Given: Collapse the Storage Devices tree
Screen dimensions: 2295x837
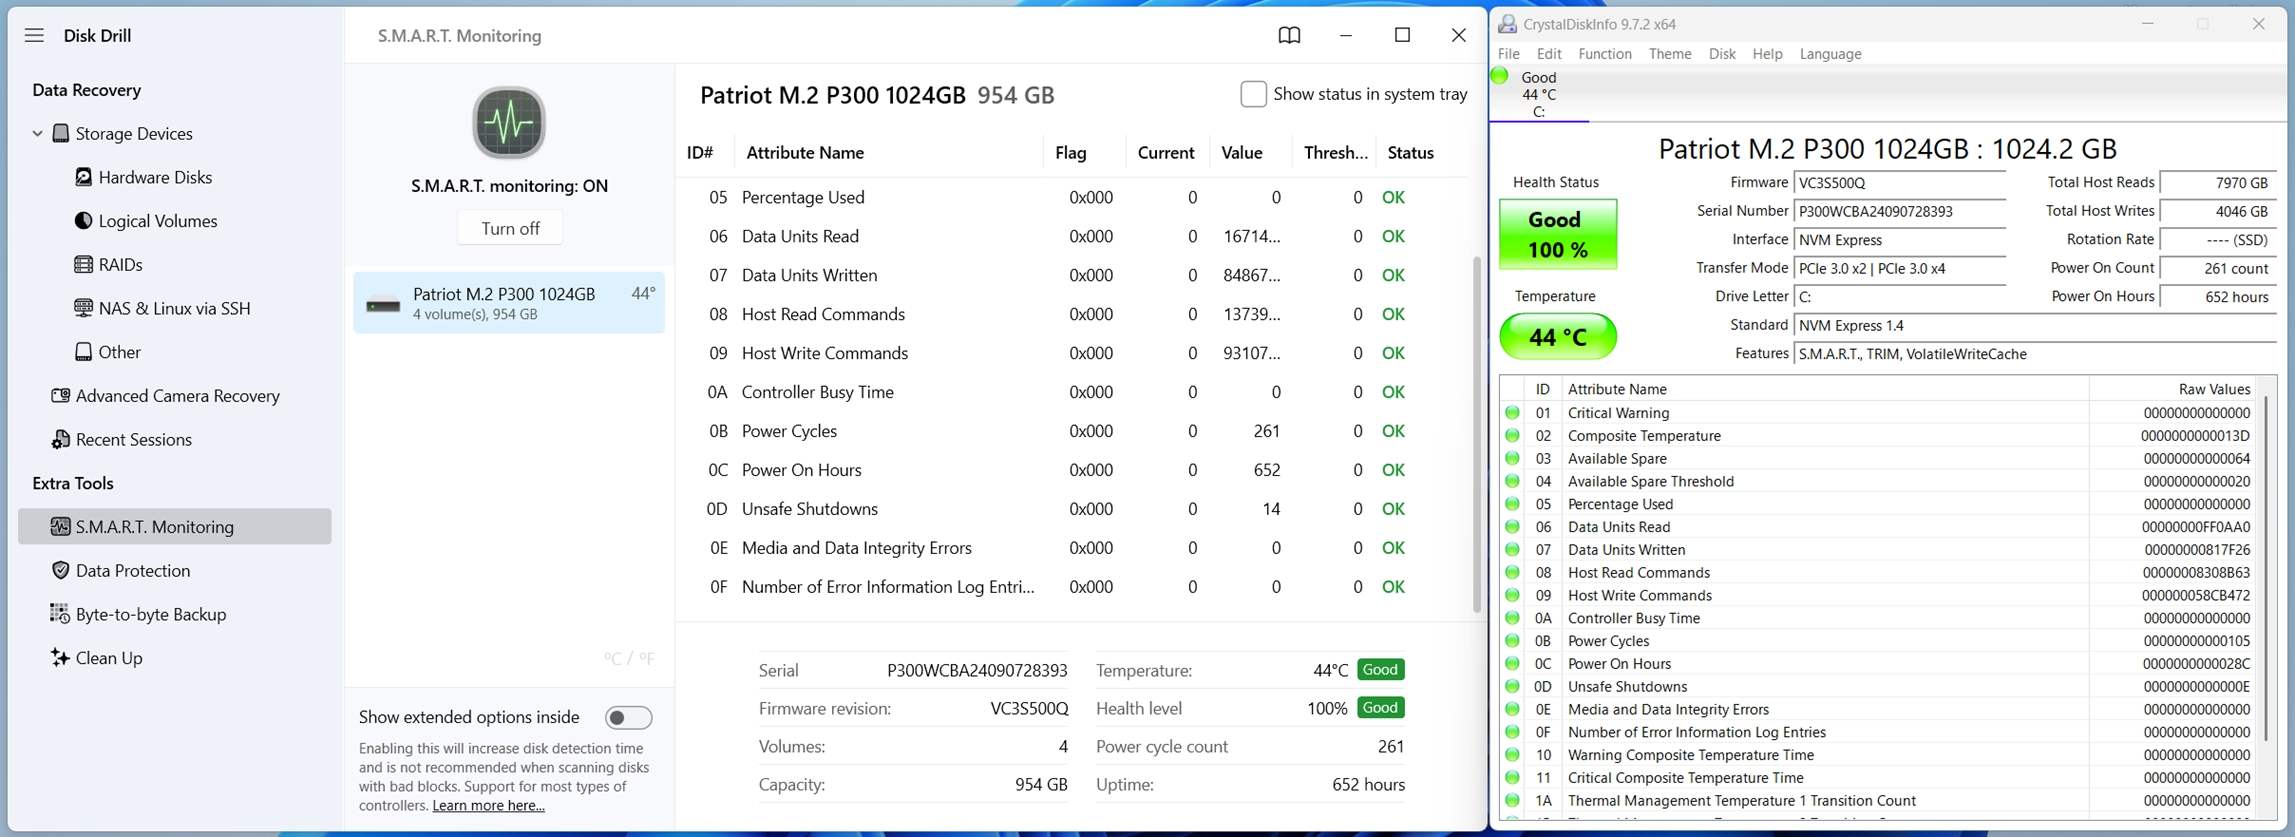Looking at the screenshot, I should click(x=37, y=133).
